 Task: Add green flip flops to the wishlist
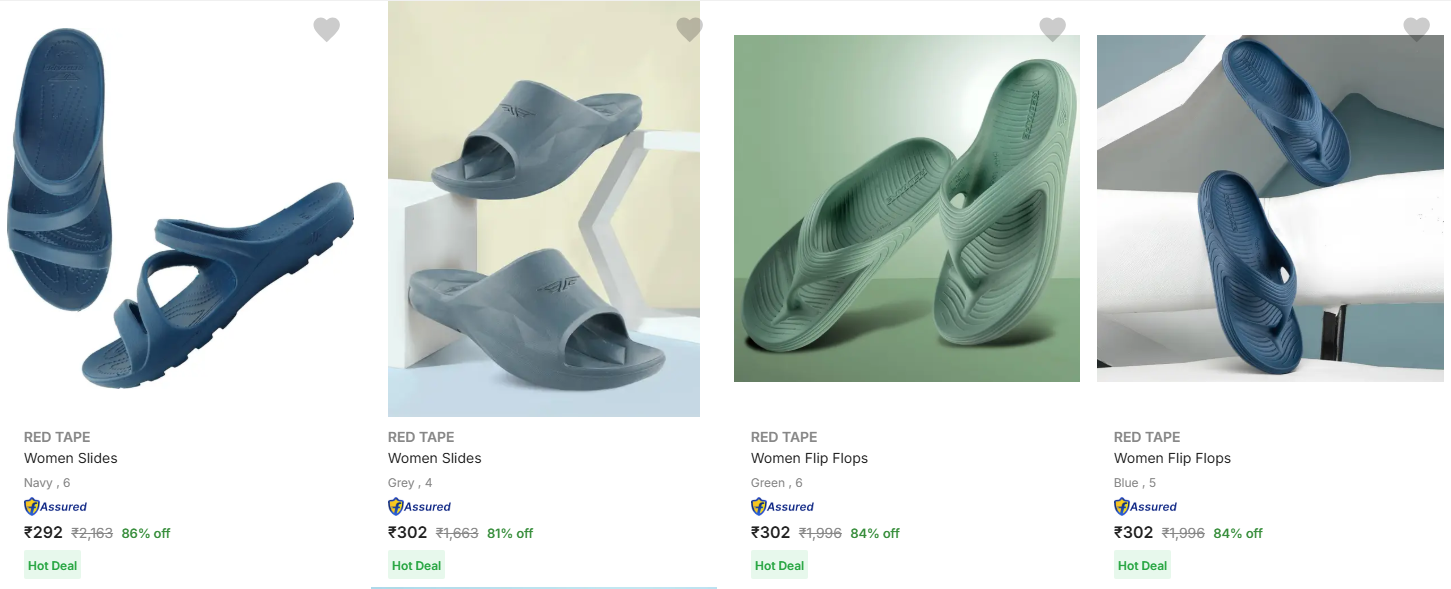click(1052, 30)
